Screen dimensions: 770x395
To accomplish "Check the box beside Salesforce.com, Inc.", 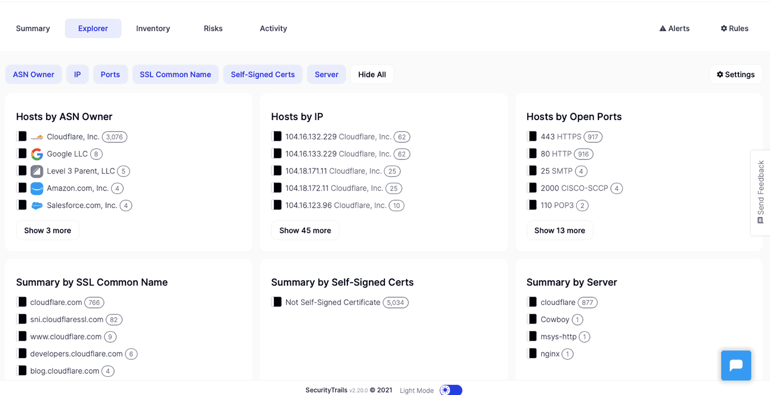I will (22, 205).
